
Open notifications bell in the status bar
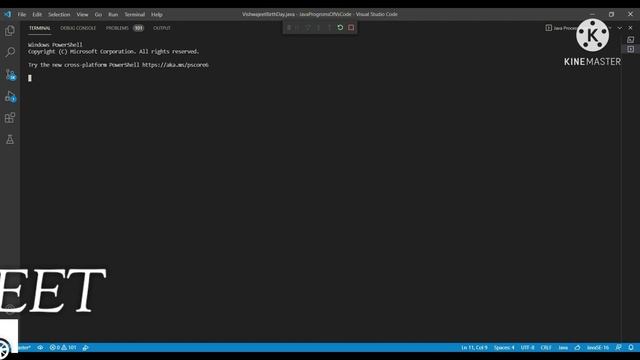(631, 347)
